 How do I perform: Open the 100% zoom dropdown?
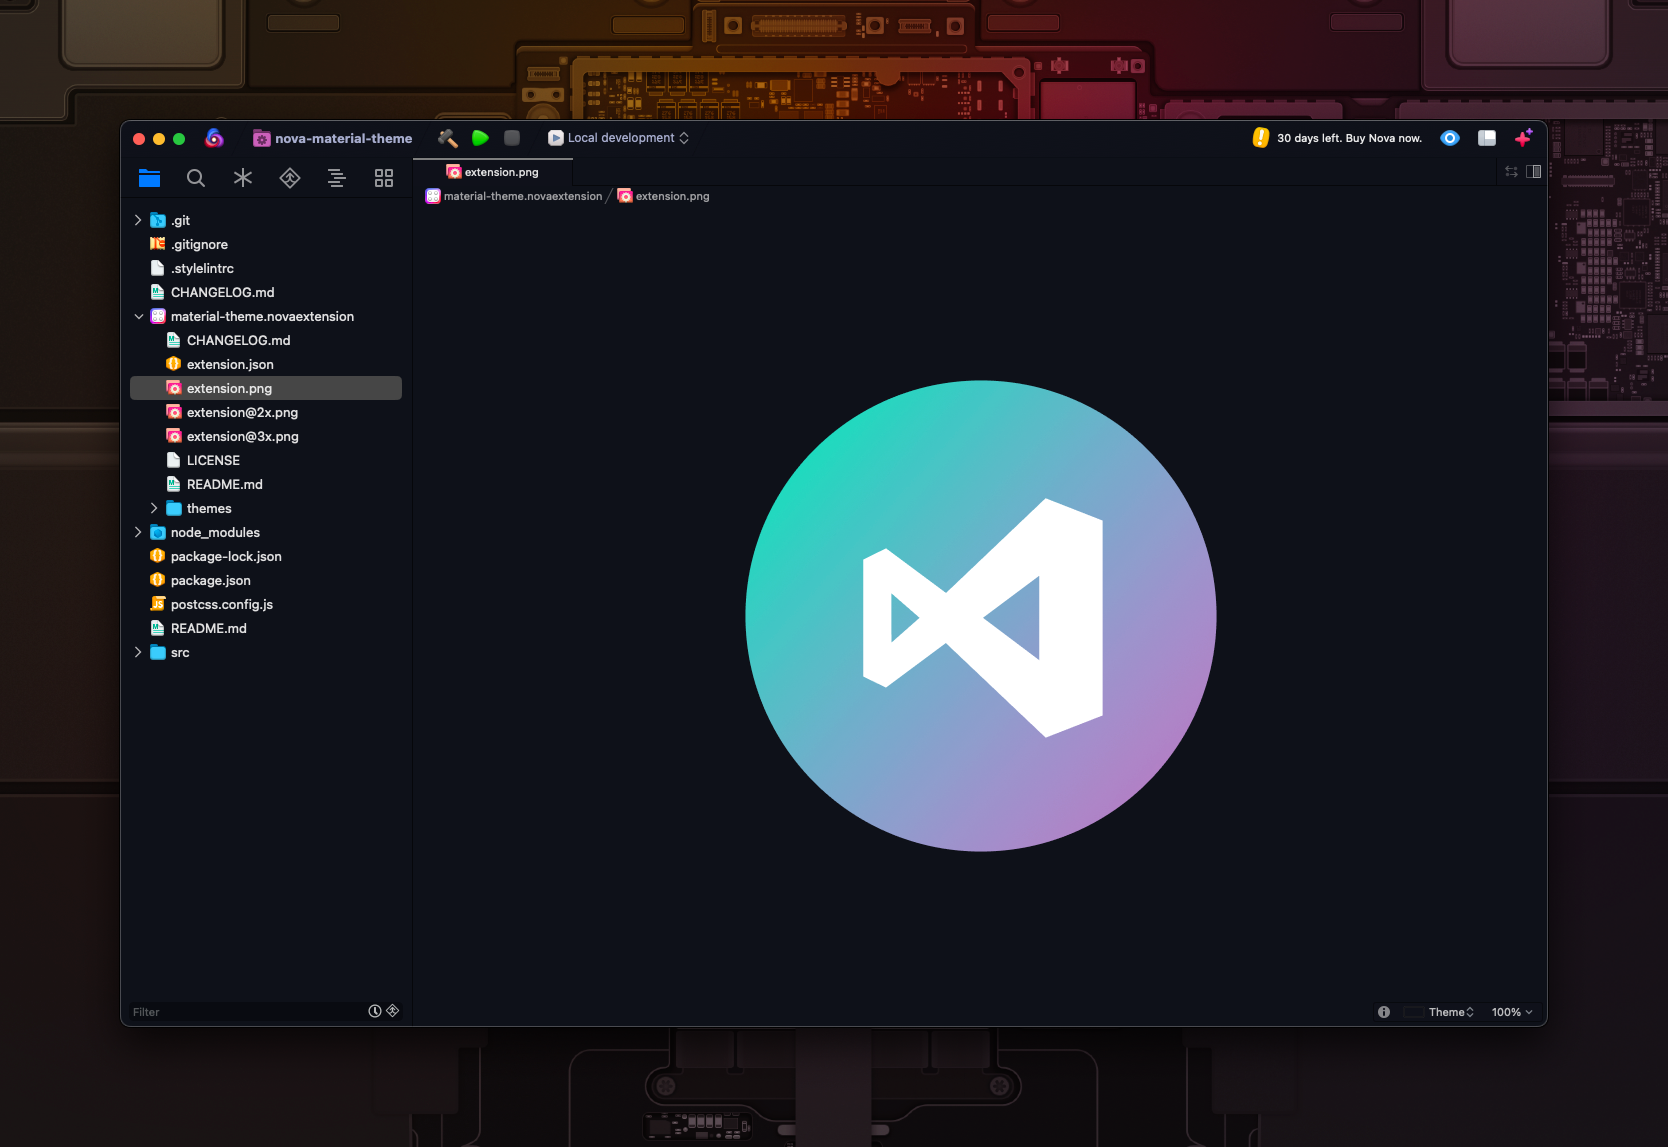(x=1512, y=1012)
